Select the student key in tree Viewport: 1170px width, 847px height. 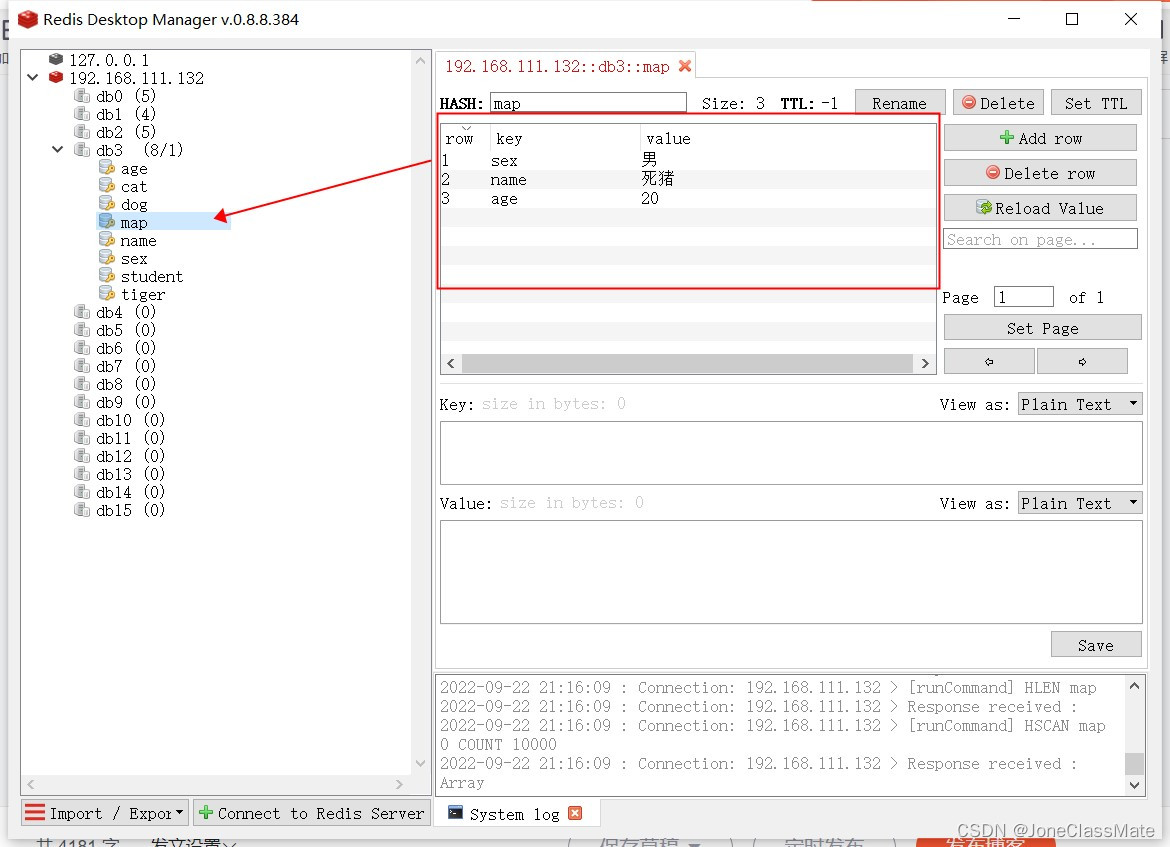(x=151, y=276)
